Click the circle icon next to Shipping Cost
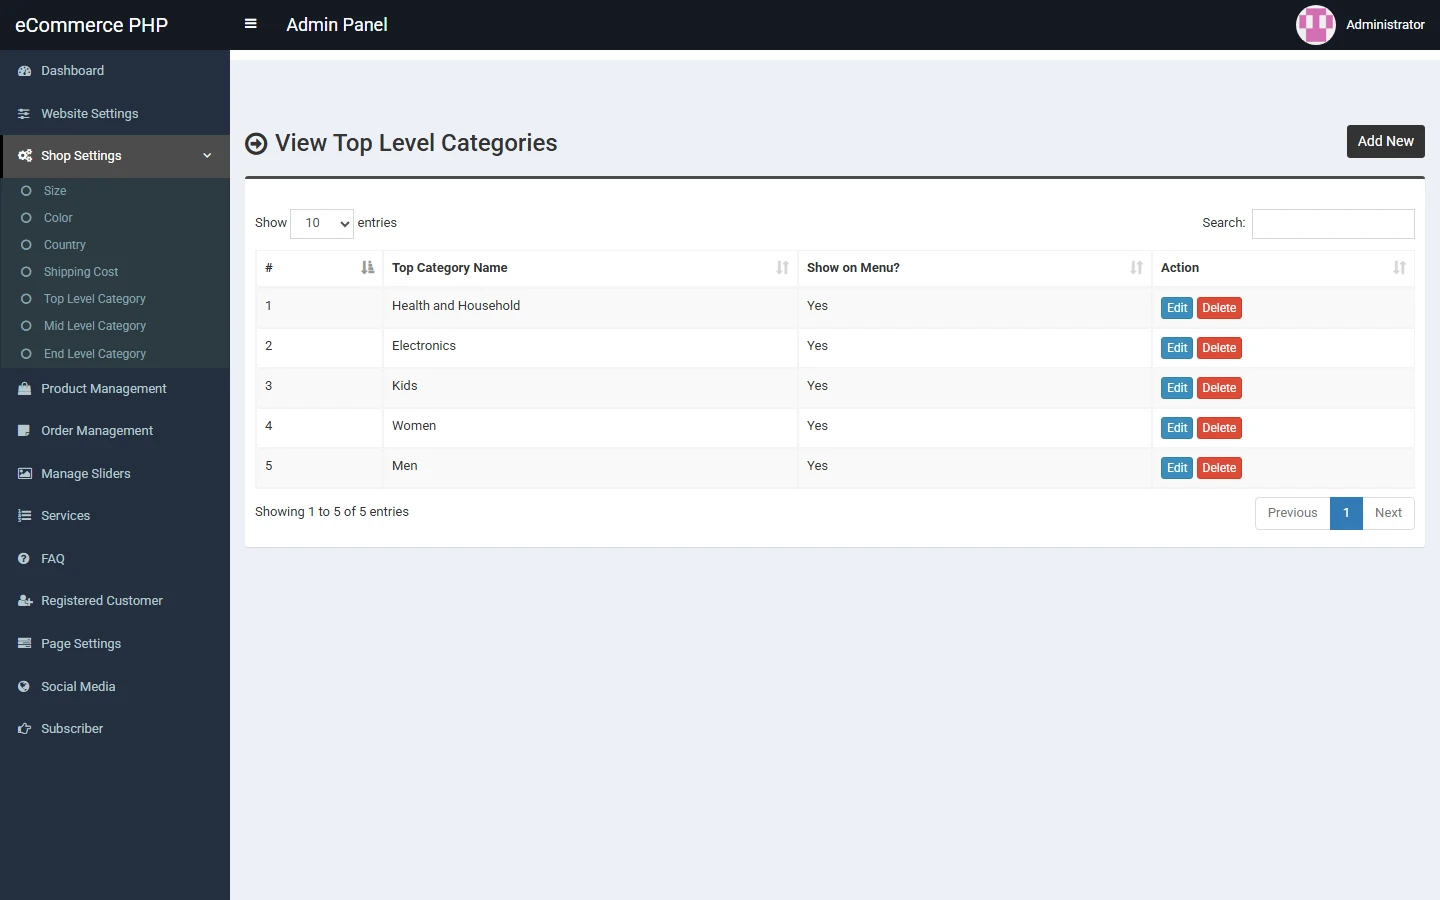Viewport: 1440px width, 900px height. click(x=27, y=272)
